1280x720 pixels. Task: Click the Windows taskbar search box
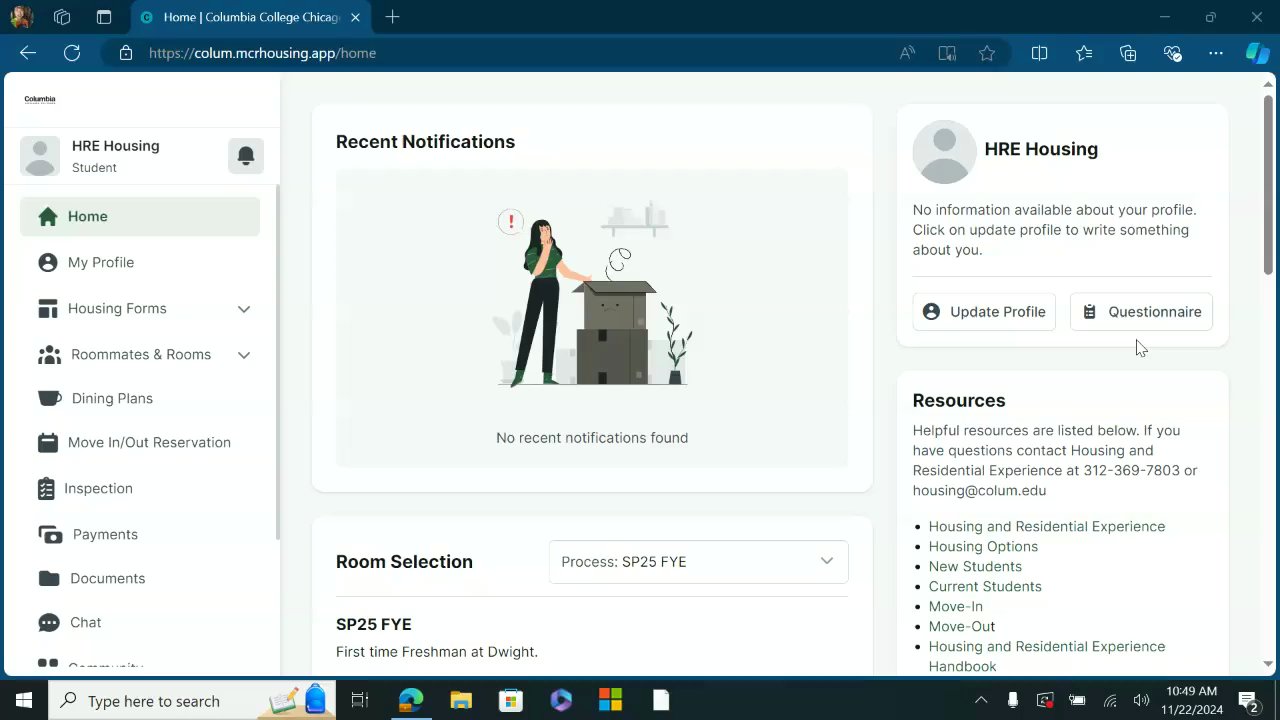[190, 700]
